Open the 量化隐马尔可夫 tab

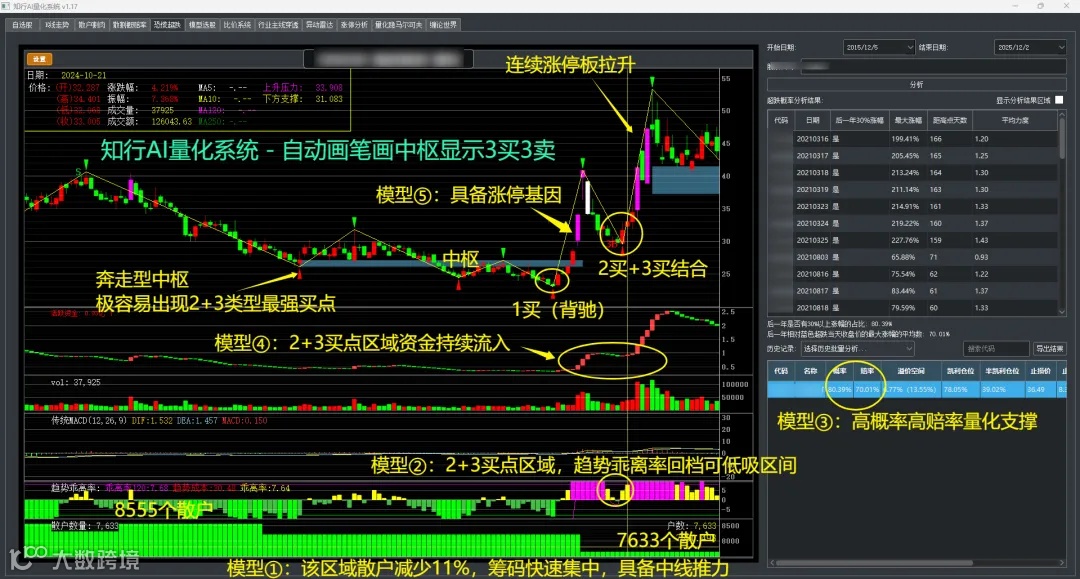398,25
